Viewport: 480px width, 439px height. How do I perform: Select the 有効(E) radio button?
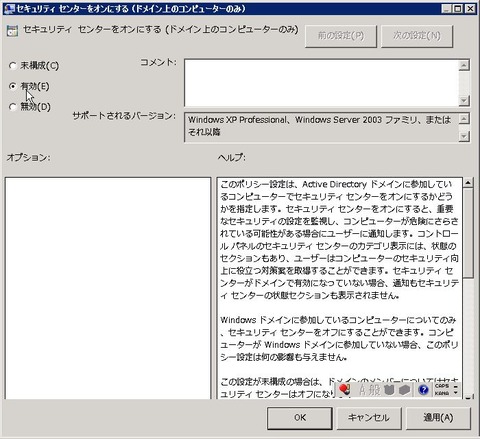click(13, 86)
